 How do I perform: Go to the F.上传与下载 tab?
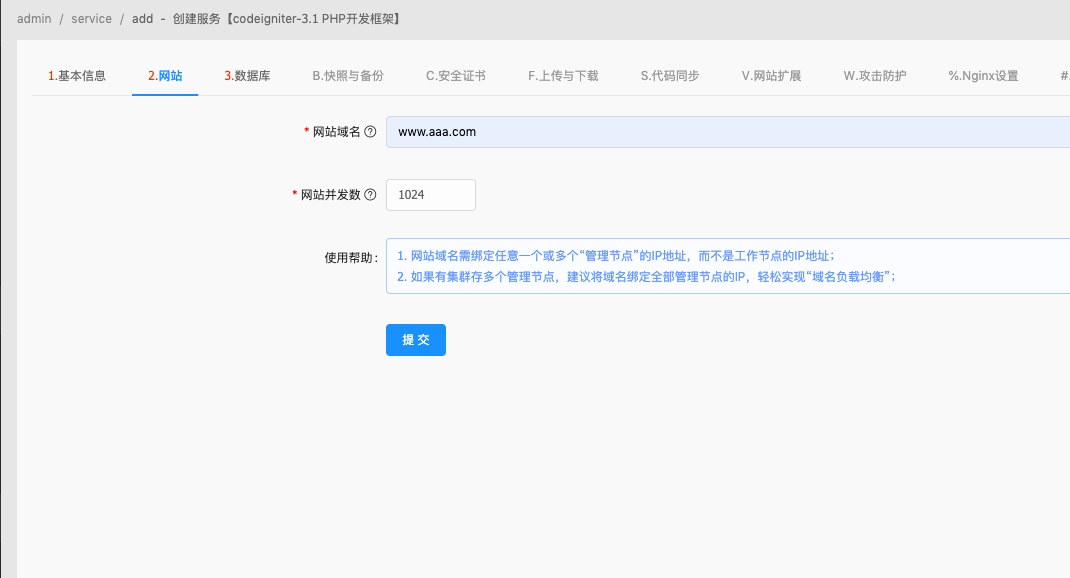pyautogui.click(x=563, y=76)
